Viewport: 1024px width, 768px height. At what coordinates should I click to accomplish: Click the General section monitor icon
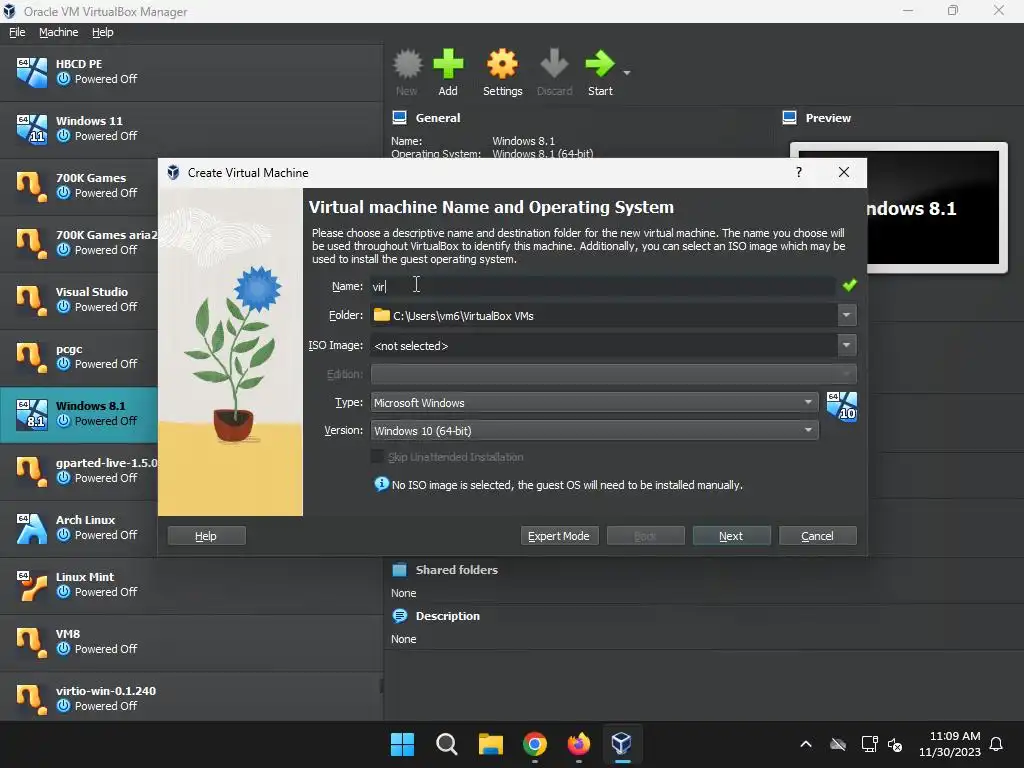click(x=399, y=118)
